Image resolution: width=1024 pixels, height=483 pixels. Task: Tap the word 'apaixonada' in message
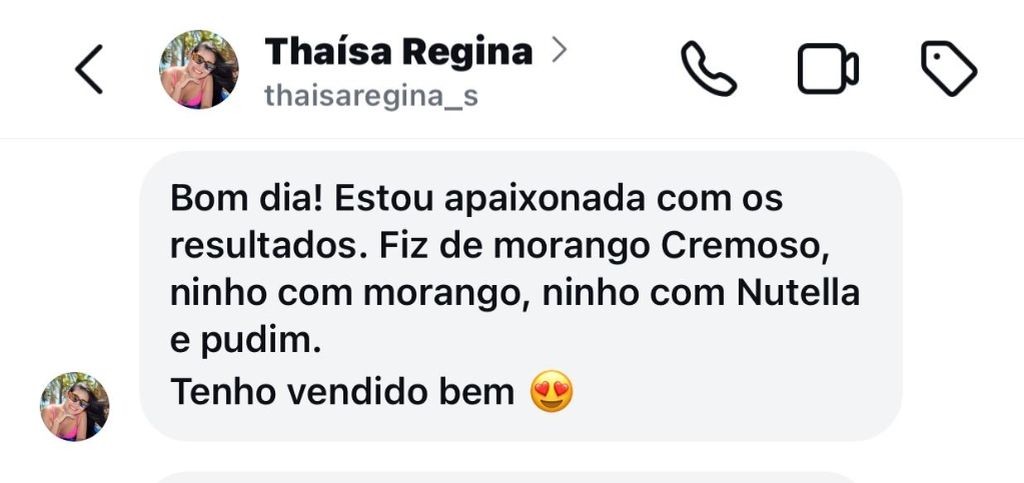pyautogui.click(x=546, y=200)
